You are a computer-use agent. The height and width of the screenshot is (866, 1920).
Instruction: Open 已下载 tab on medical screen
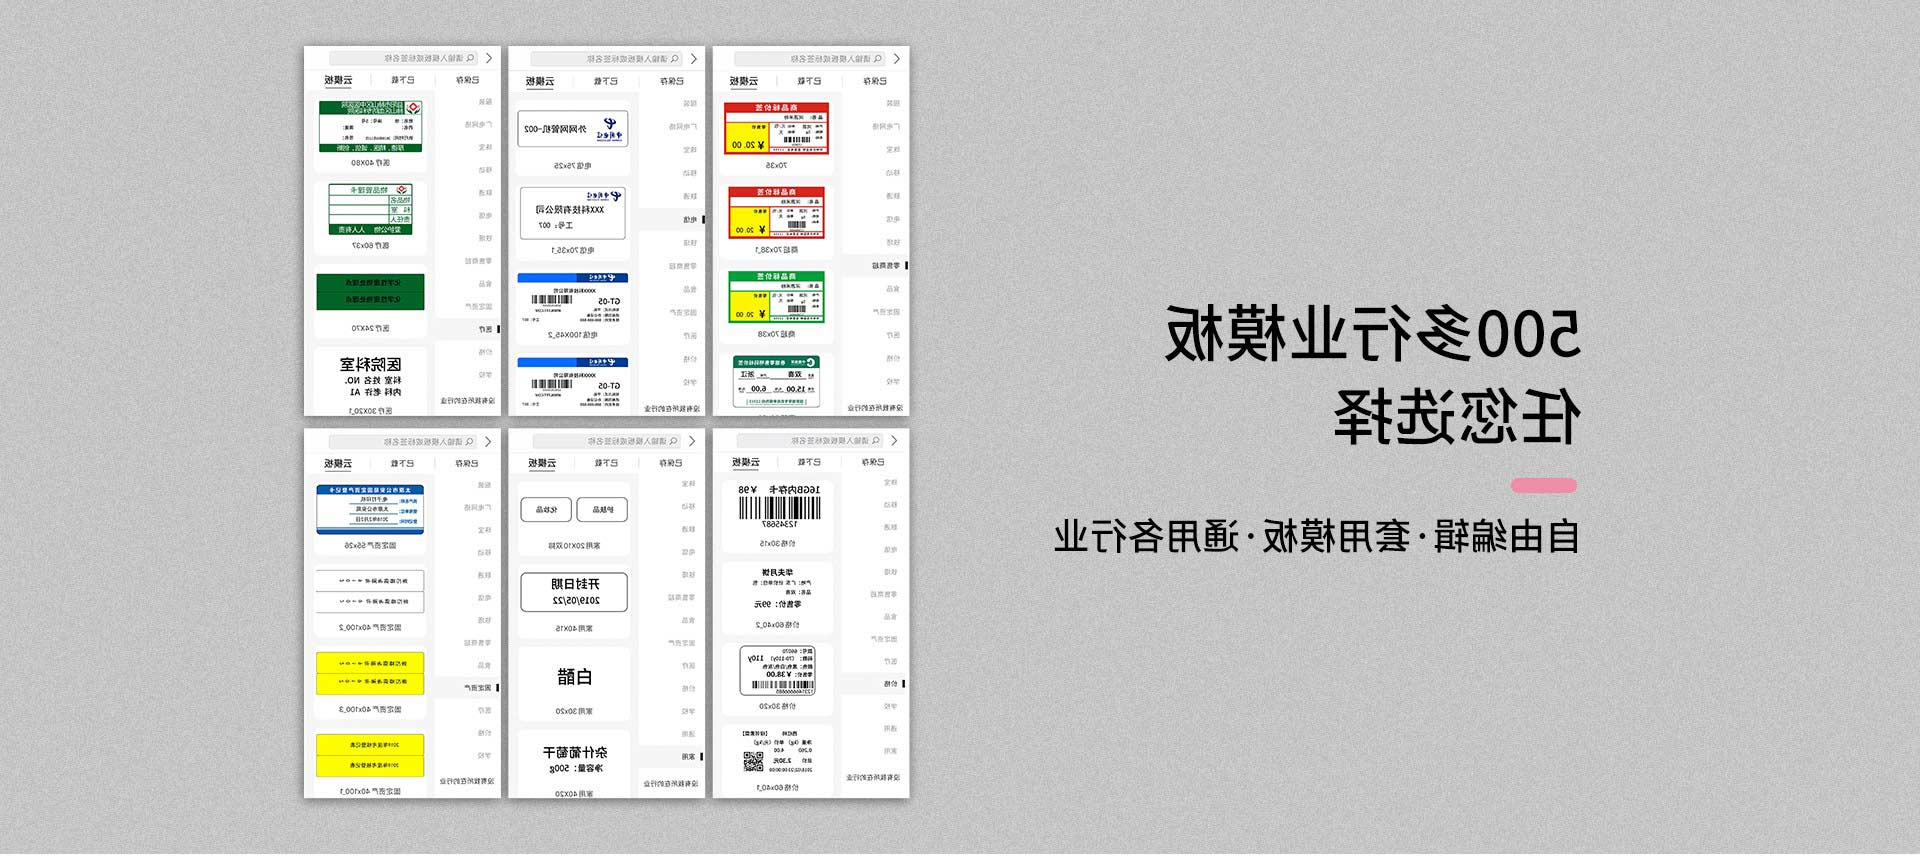(x=402, y=80)
